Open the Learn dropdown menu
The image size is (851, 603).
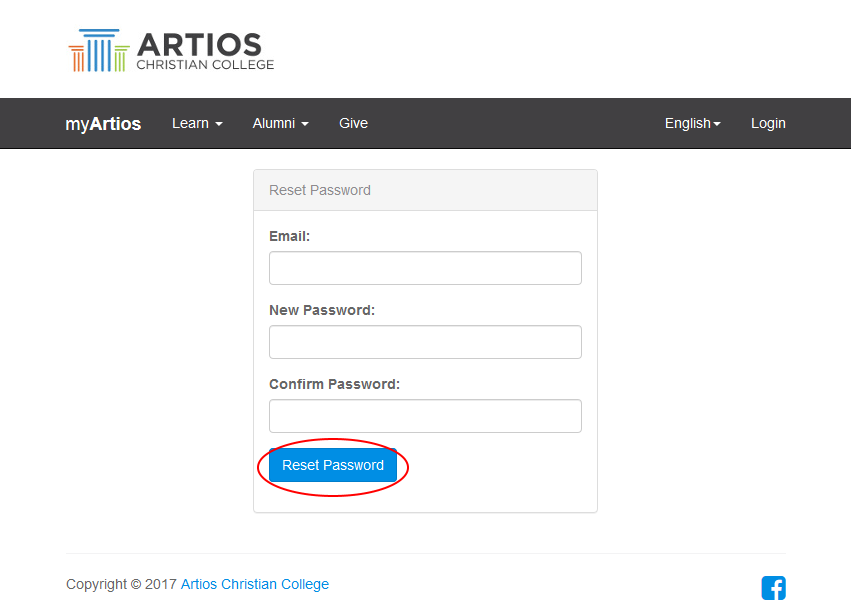coord(191,123)
